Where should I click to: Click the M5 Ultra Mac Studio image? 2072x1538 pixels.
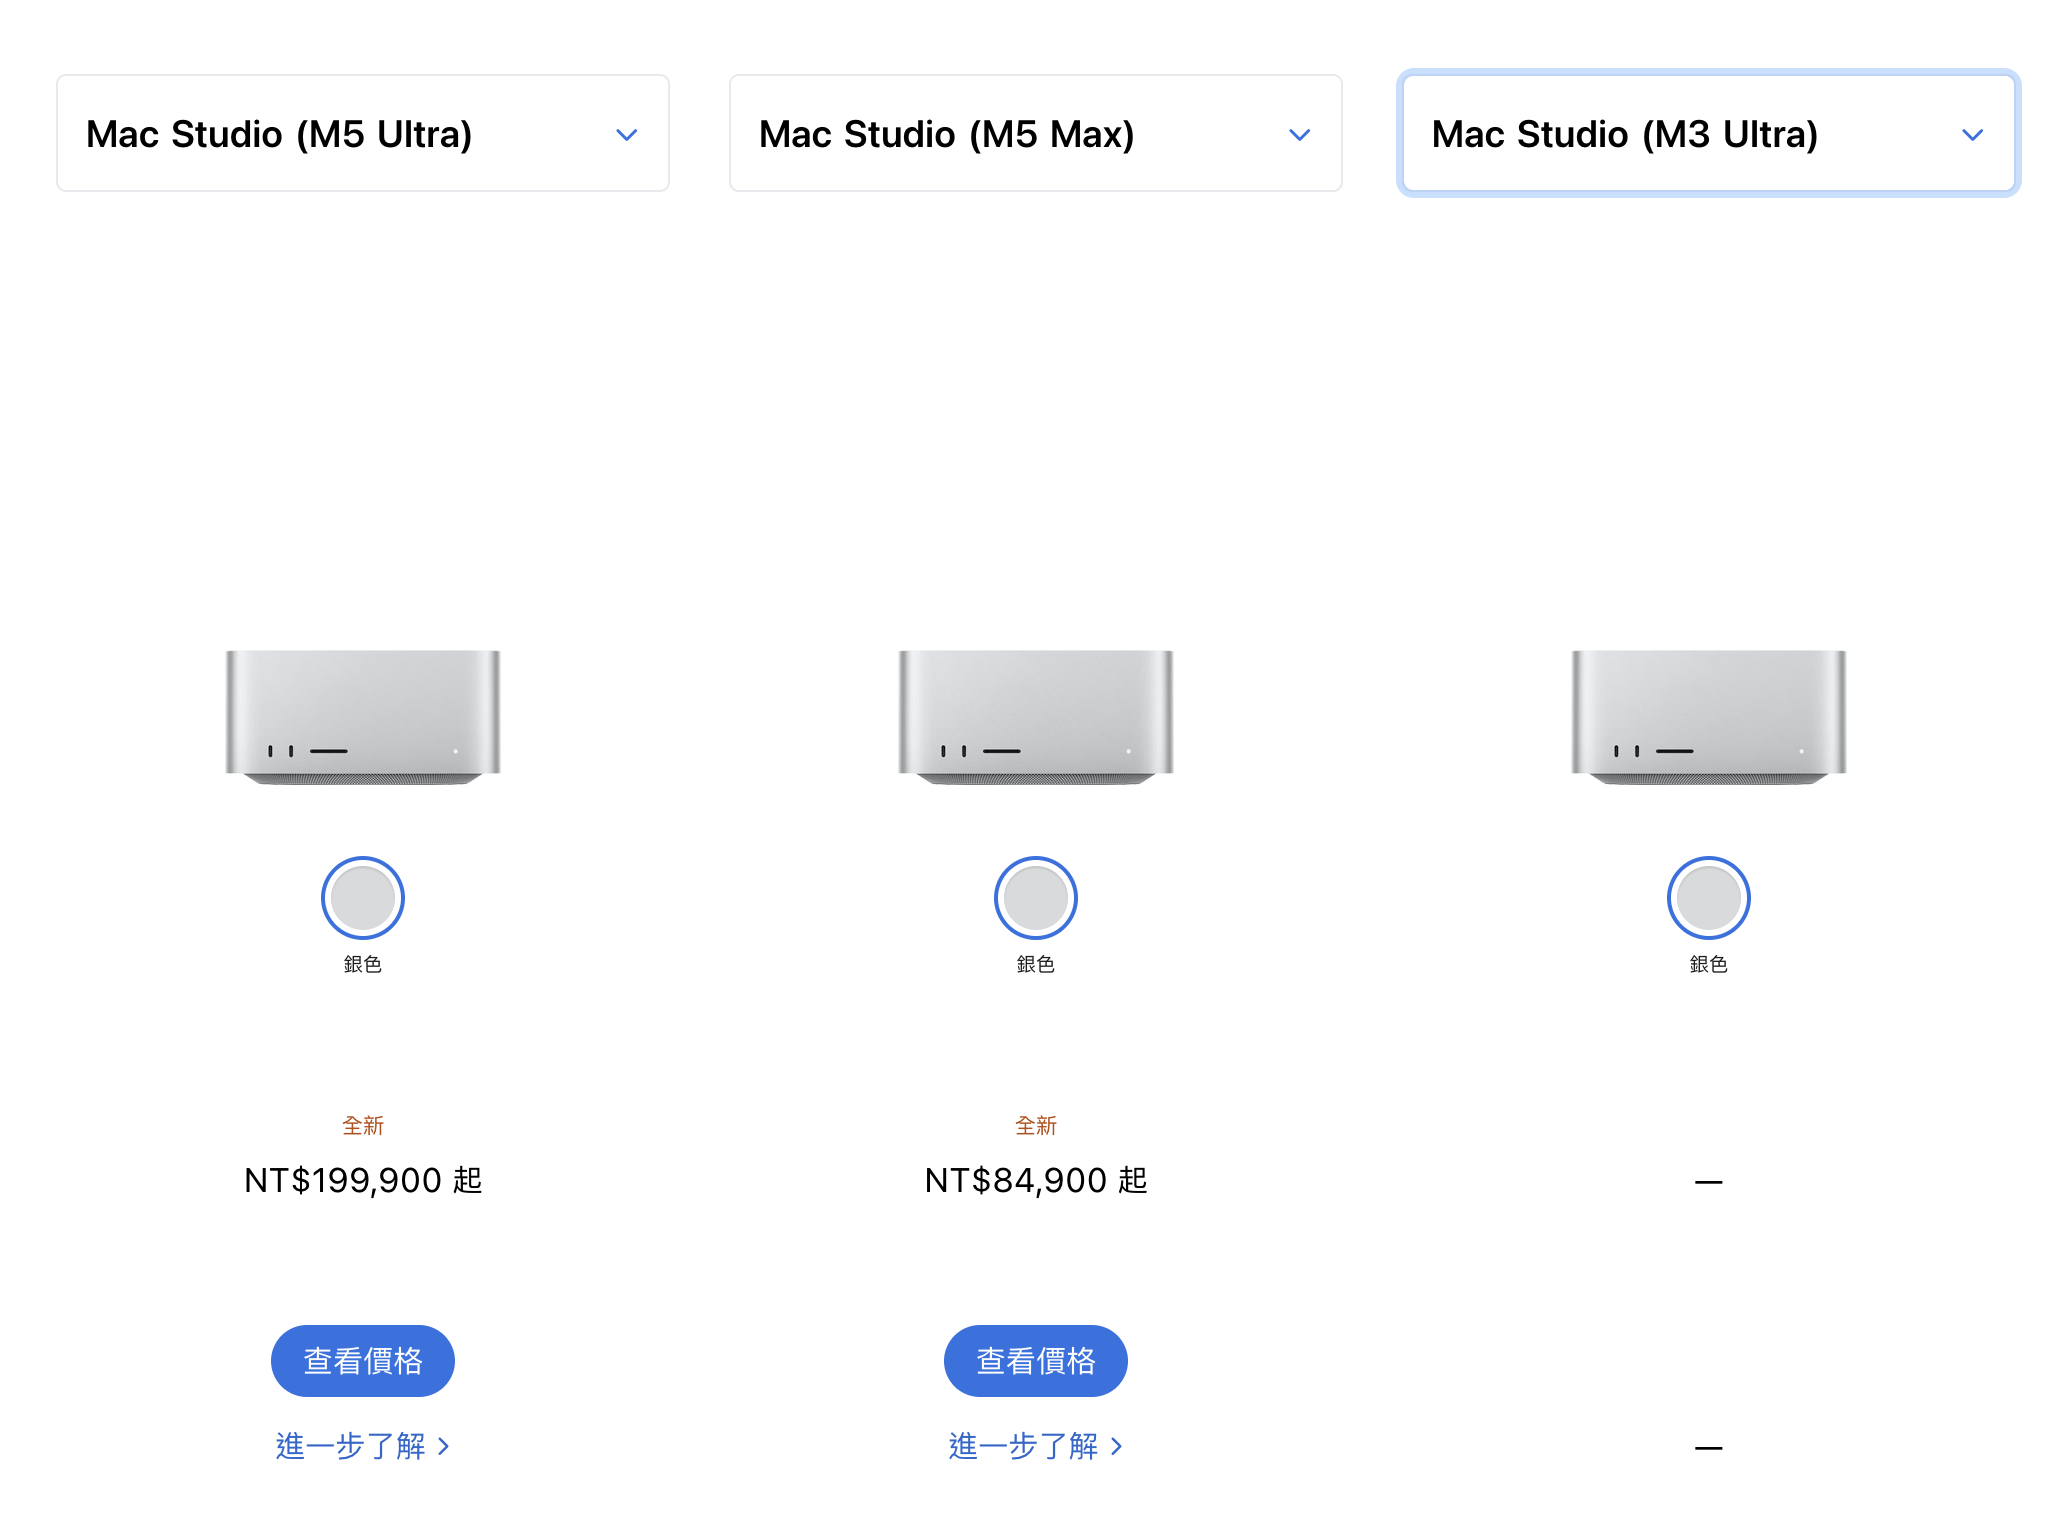(363, 717)
